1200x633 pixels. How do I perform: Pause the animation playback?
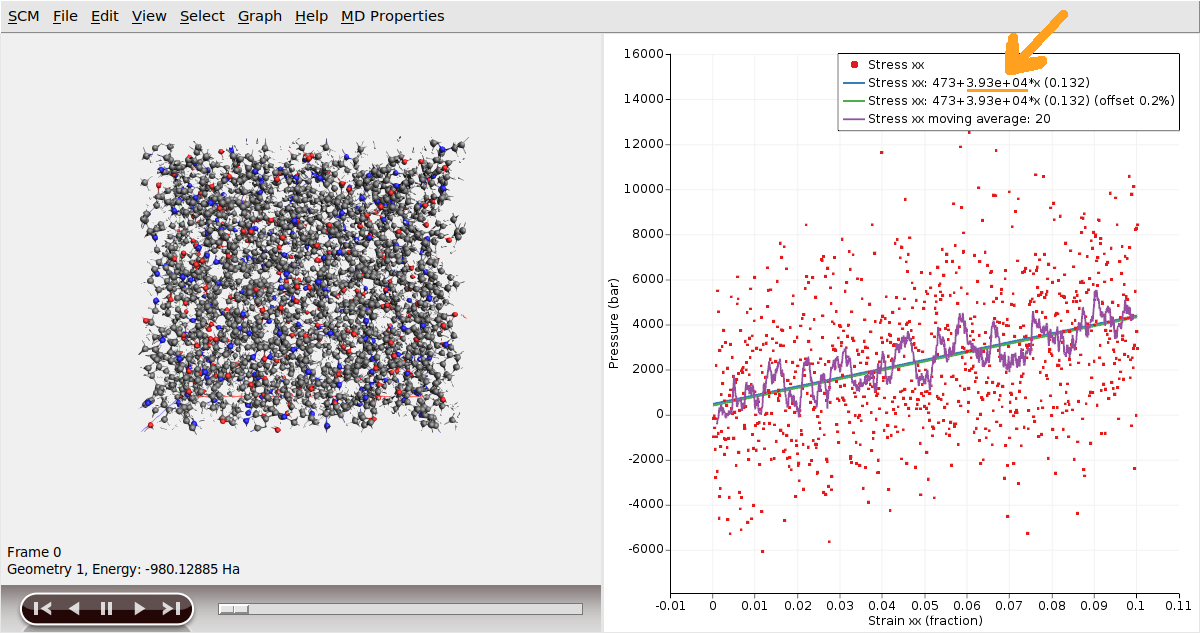click(106, 608)
